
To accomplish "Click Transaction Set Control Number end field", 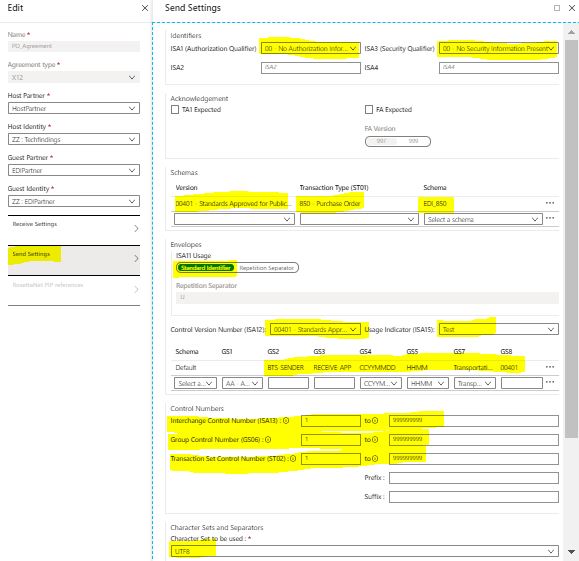I will point(473,459).
